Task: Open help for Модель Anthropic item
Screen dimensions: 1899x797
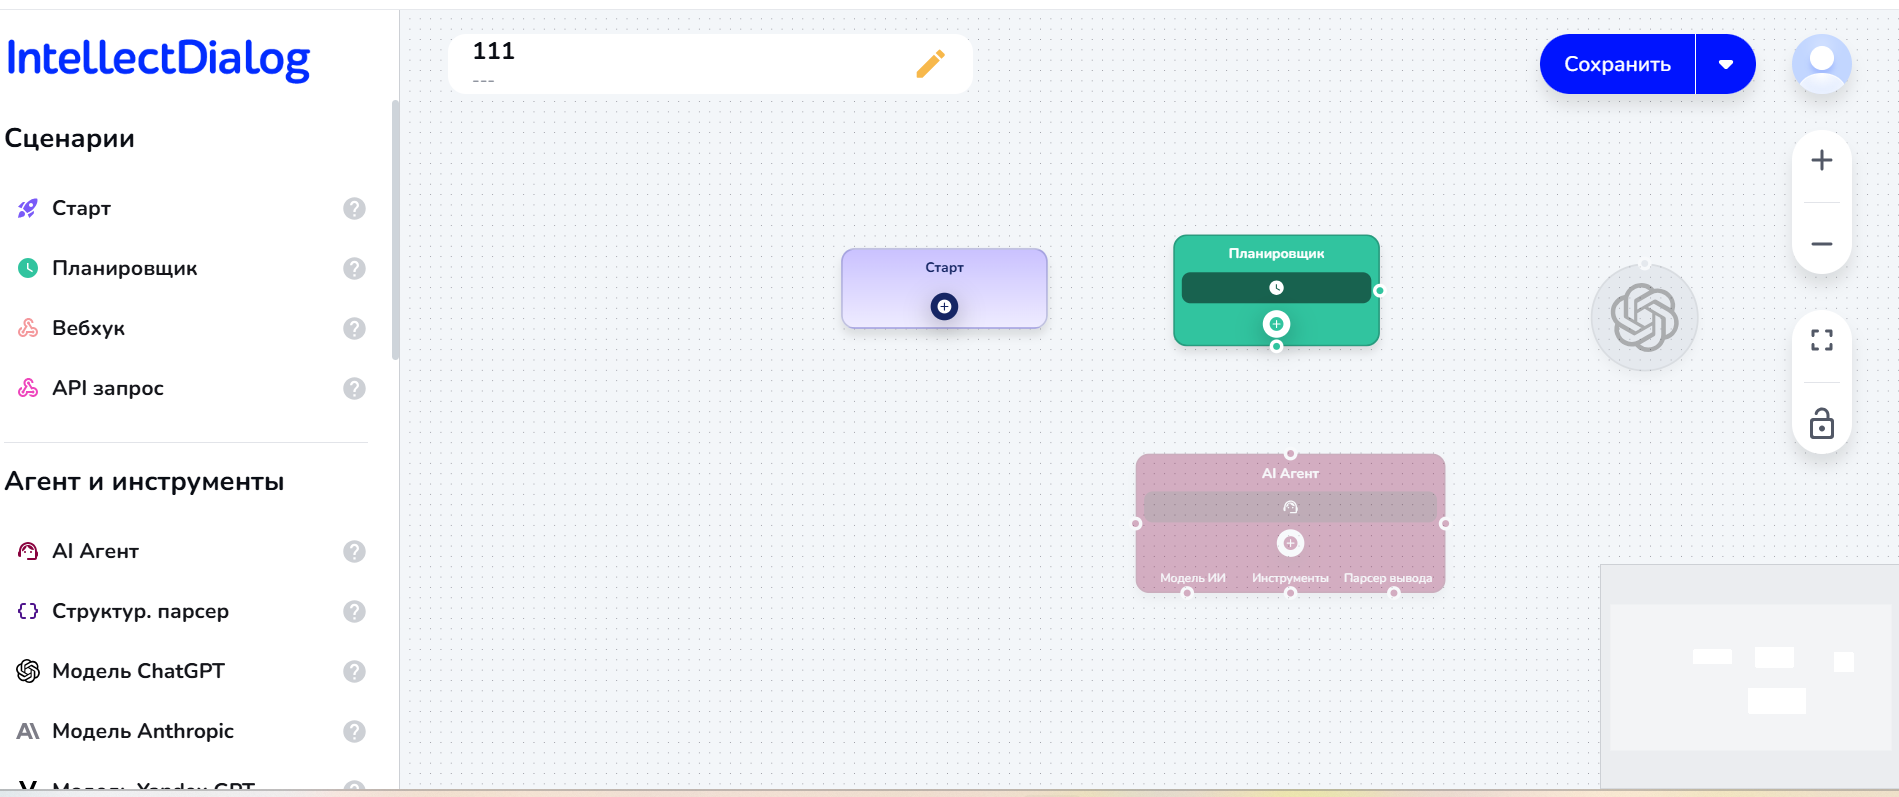Action: coord(354,731)
